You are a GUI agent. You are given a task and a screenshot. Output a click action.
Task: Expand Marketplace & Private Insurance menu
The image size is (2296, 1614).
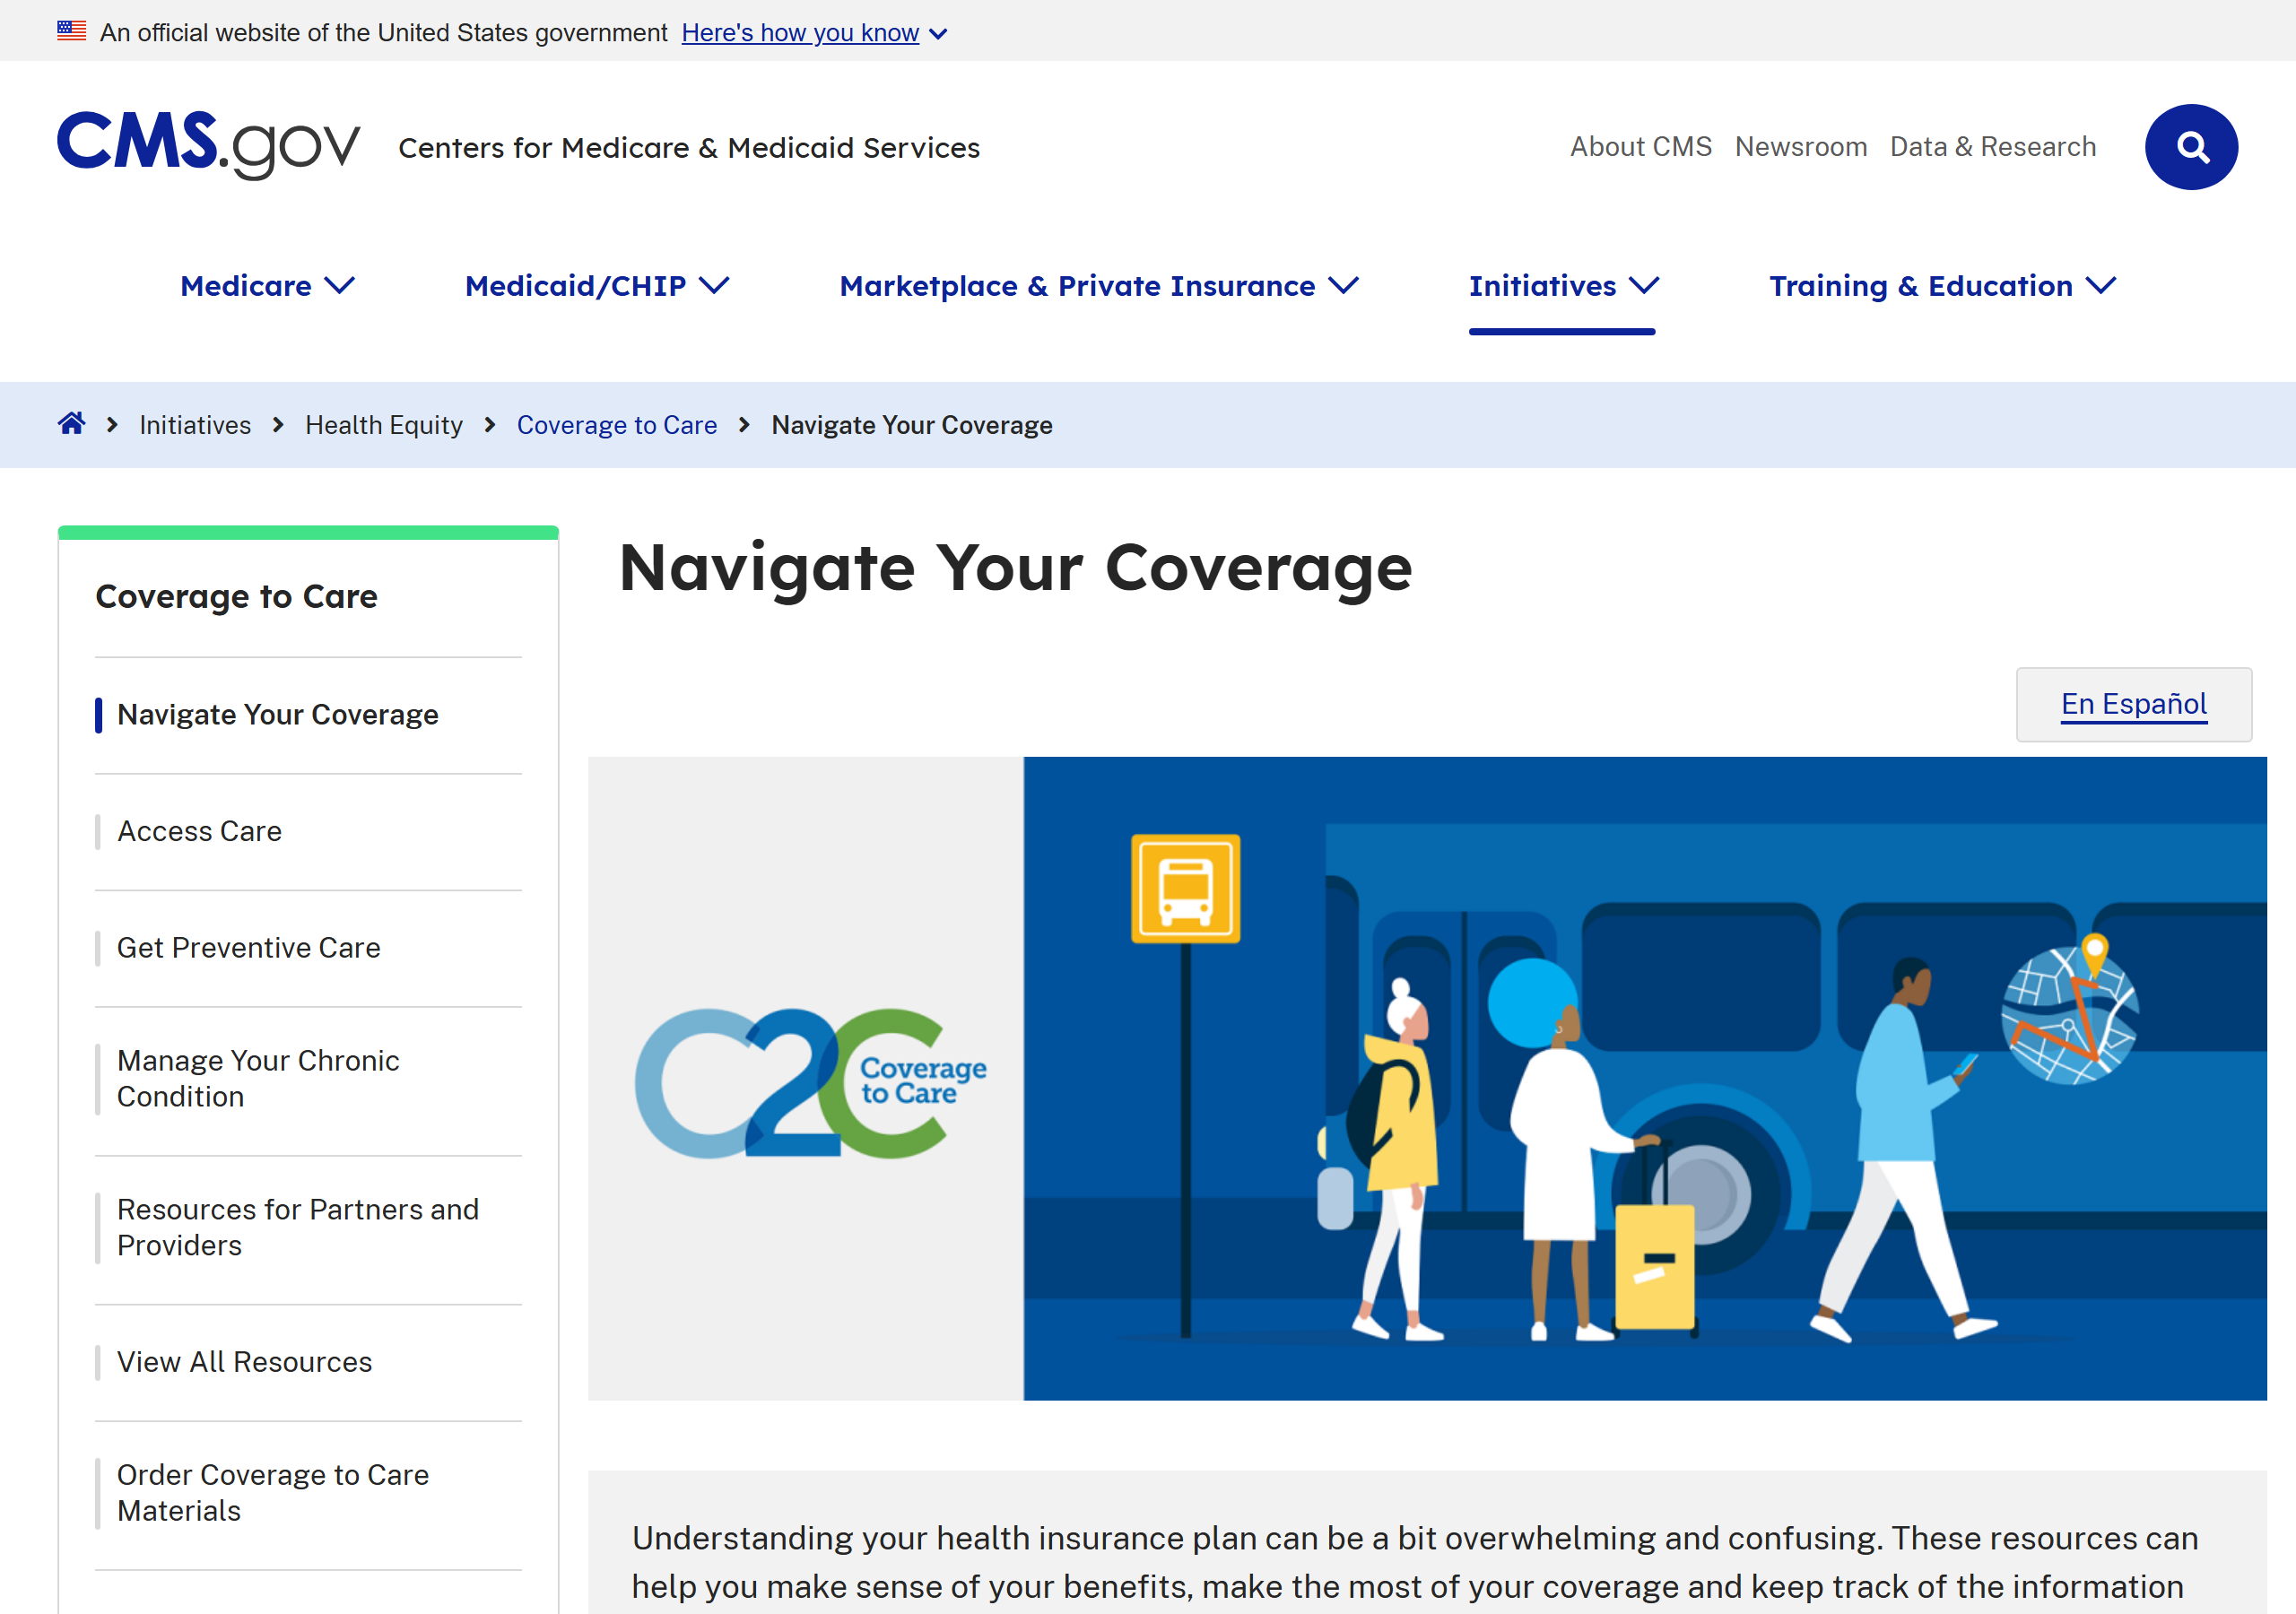1099,286
